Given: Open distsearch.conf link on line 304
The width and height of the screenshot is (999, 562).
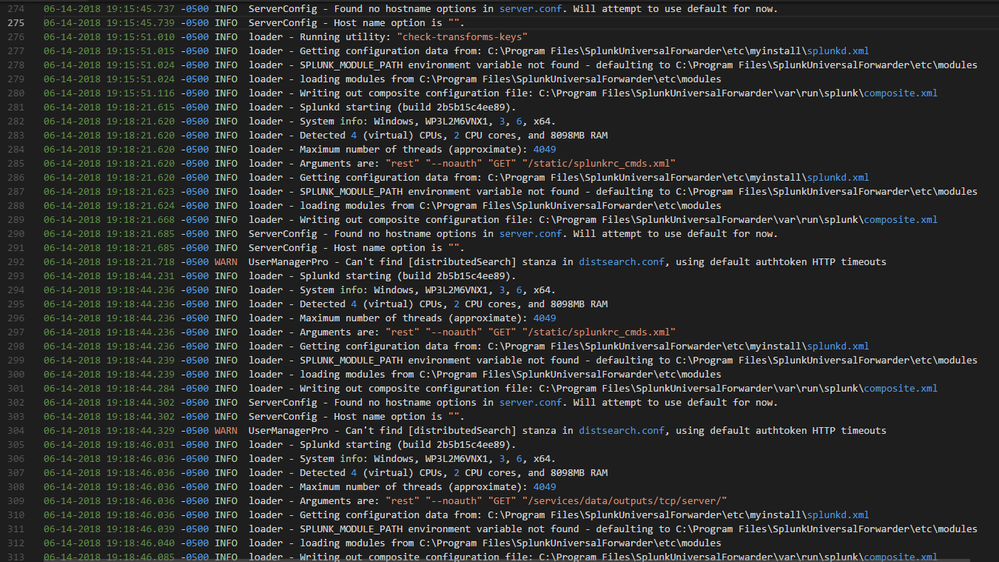Looking at the screenshot, I should (x=621, y=431).
